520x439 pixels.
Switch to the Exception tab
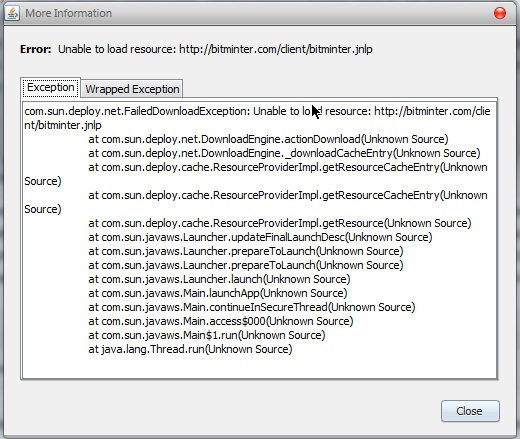click(51, 88)
